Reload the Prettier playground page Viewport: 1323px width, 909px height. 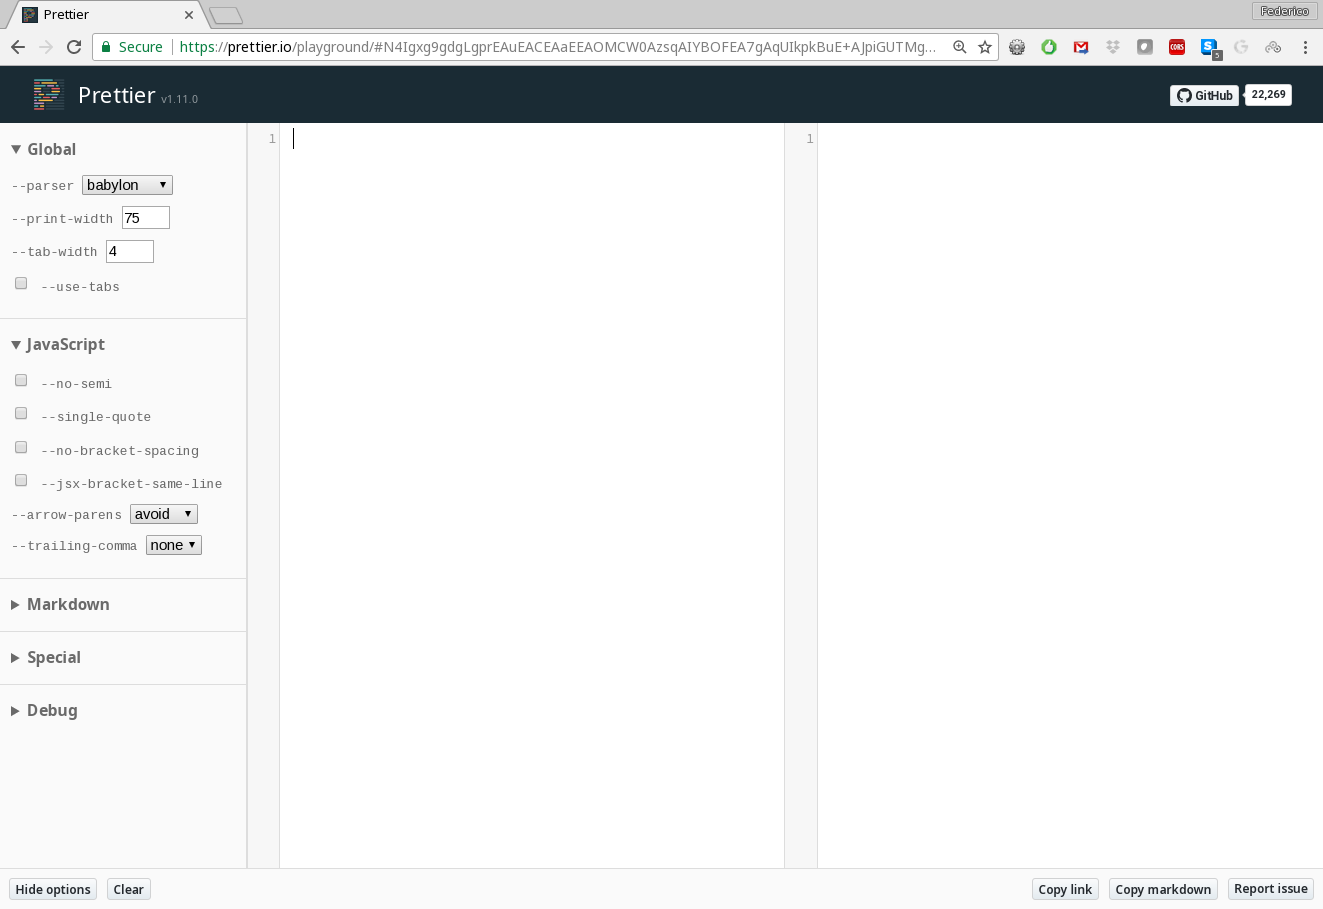[74, 47]
